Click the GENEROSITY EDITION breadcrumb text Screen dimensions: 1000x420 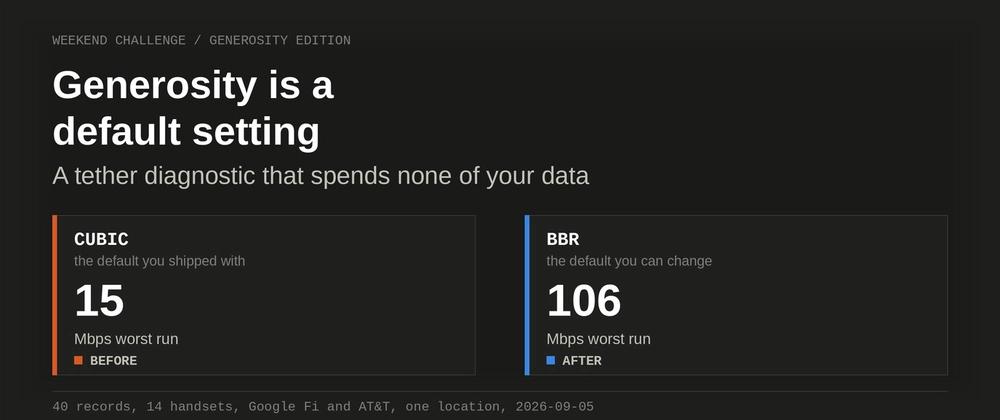pos(280,40)
